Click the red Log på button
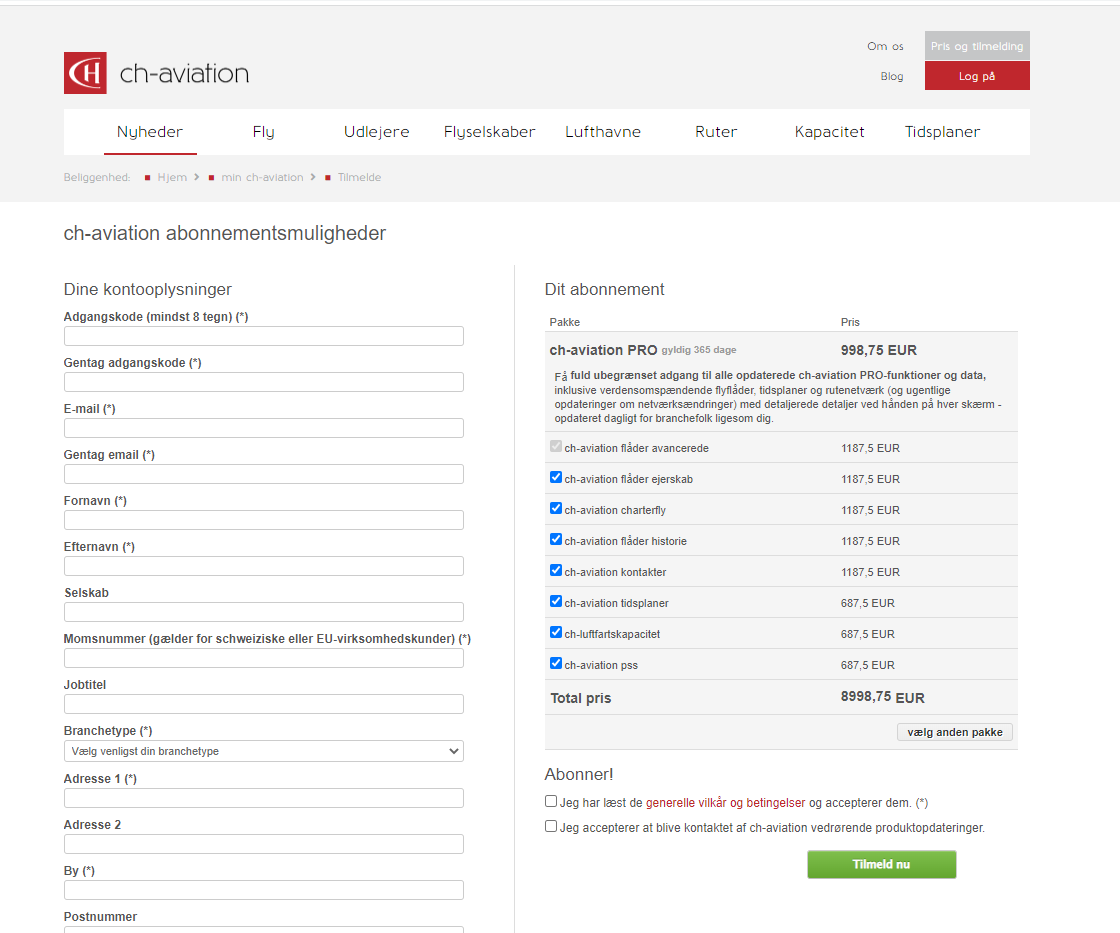This screenshot has height=933, width=1120. point(977,76)
